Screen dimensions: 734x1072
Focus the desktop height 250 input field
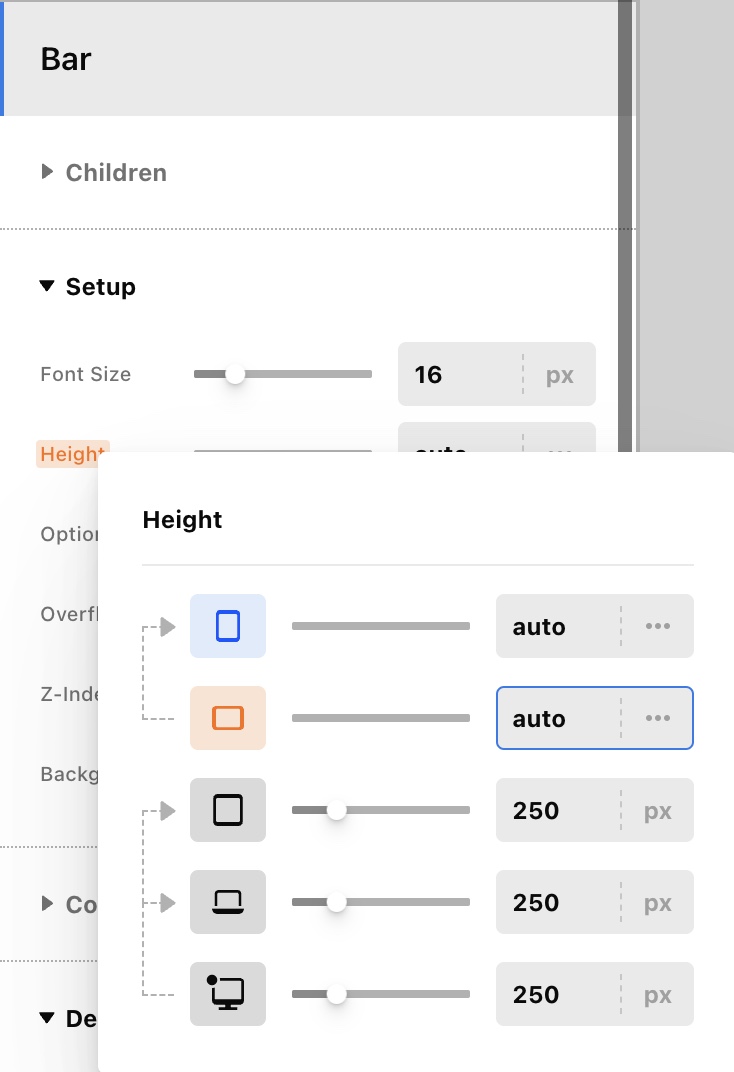(x=556, y=995)
